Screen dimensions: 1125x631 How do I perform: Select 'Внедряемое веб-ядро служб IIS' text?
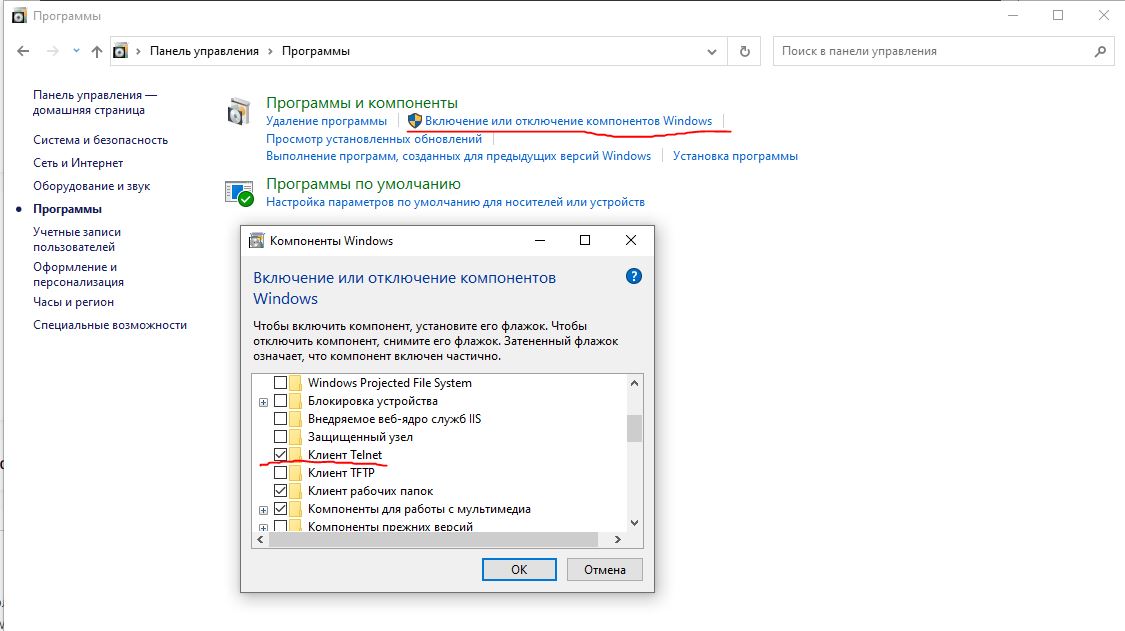395,419
